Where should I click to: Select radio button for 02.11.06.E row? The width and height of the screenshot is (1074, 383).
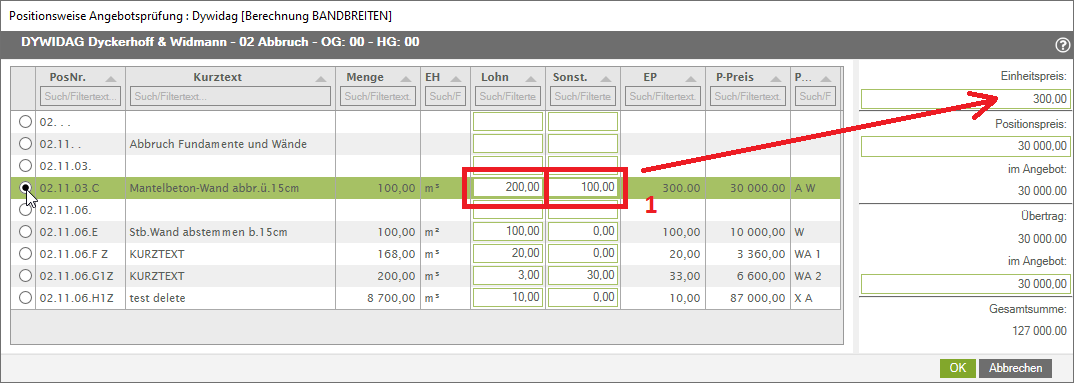point(25,232)
